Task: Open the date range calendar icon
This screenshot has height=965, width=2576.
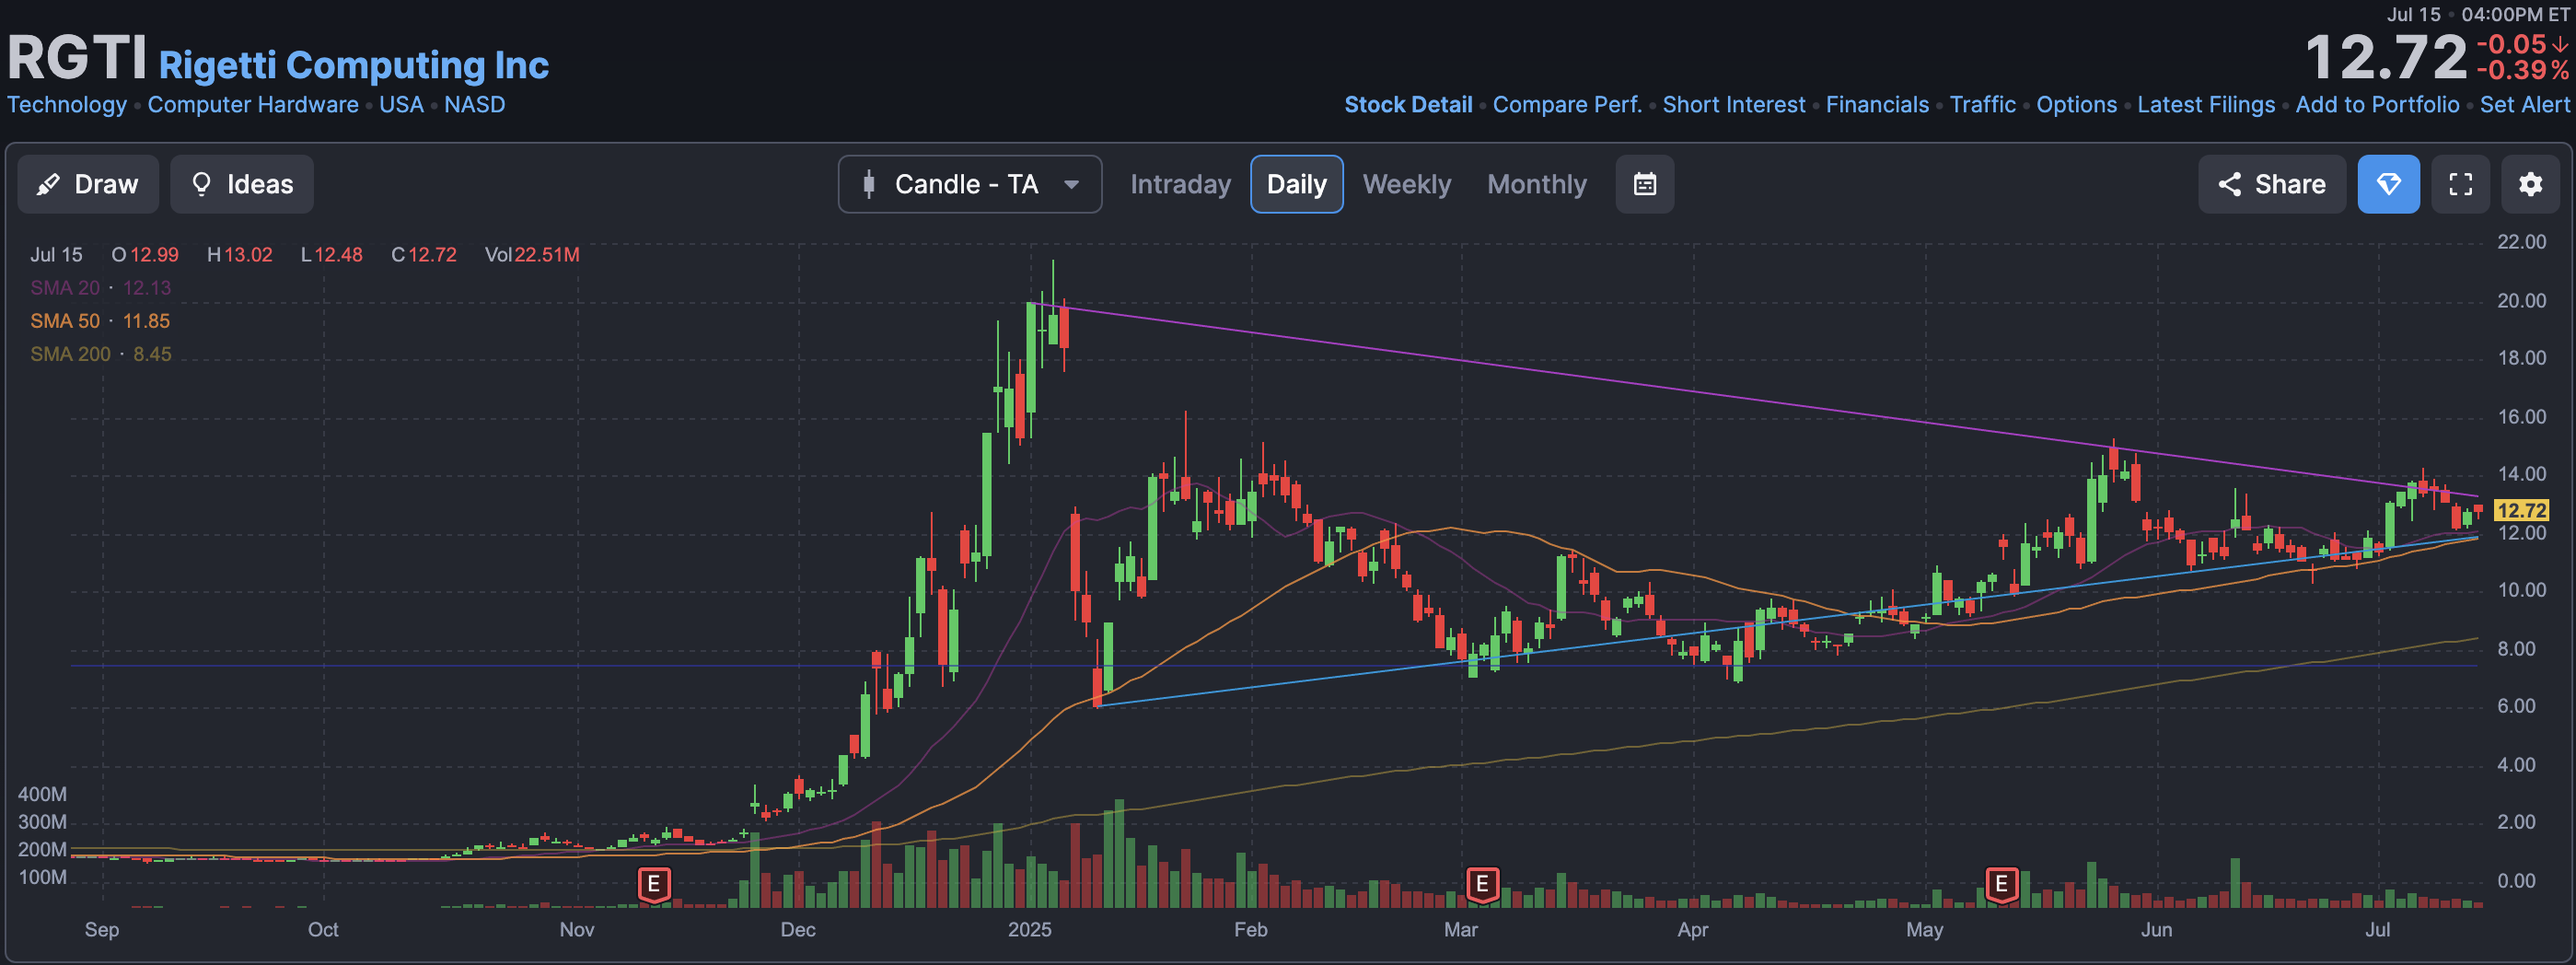Action: tap(1645, 184)
